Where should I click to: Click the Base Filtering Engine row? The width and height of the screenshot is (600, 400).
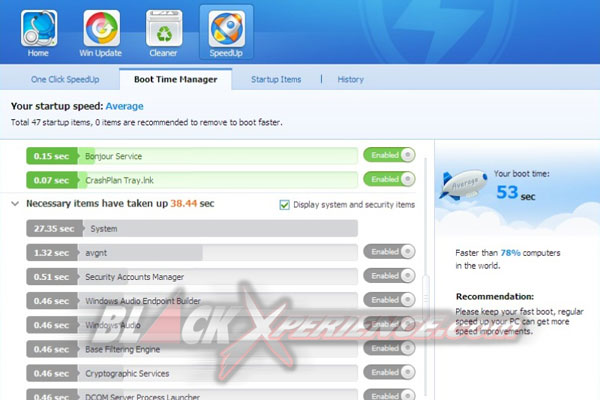coord(192,349)
